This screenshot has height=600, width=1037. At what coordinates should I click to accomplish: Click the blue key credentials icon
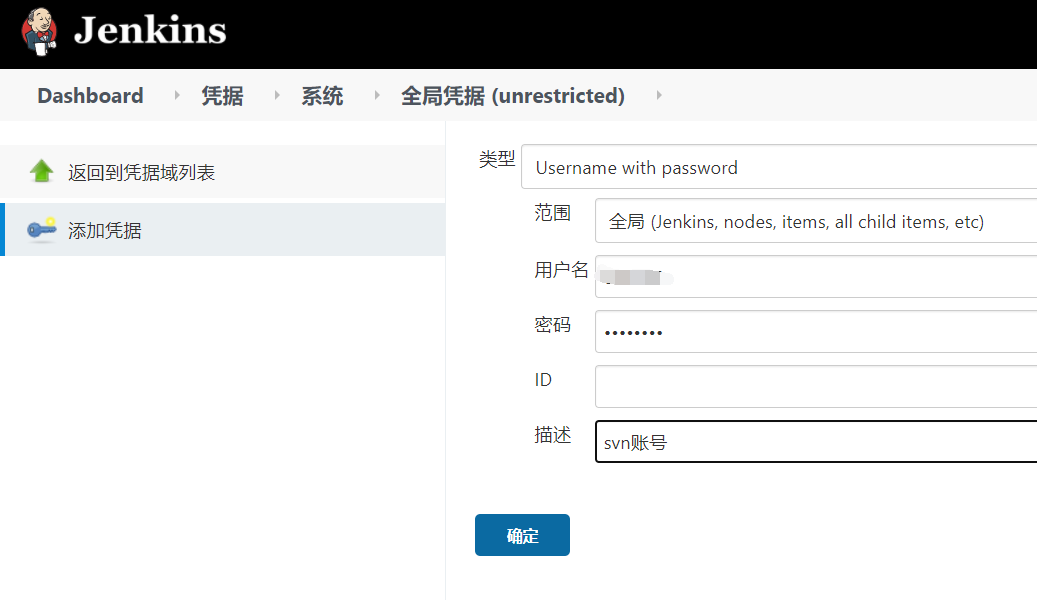(x=42, y=230)
